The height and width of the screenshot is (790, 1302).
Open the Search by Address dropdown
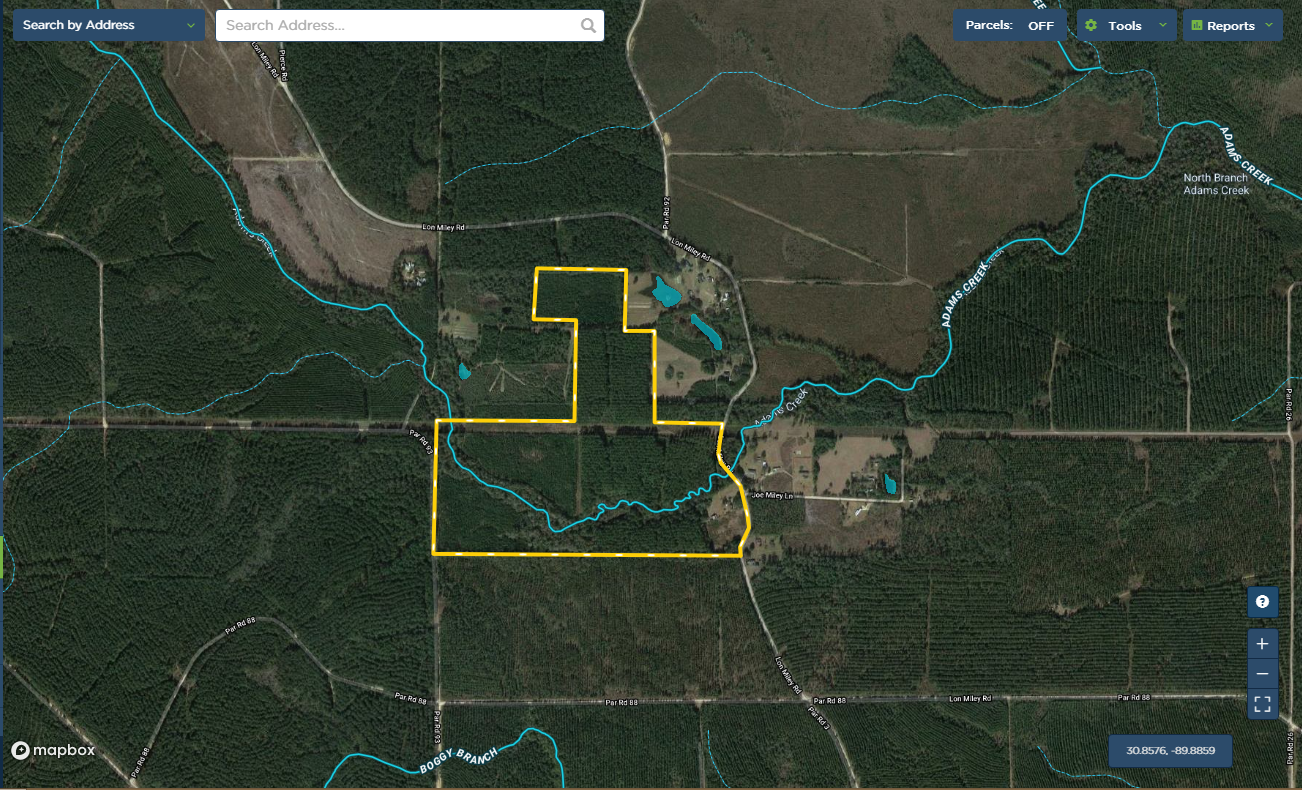(x=109, y=25)
